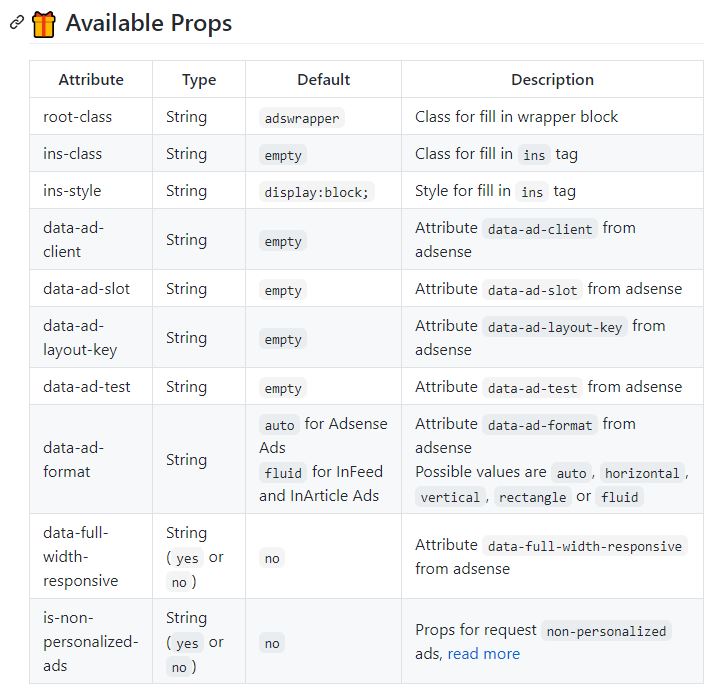Click the horizontal value code
The width and height of the screenshot is (719, 695).
pyautogui.click(x=642, y=473)
